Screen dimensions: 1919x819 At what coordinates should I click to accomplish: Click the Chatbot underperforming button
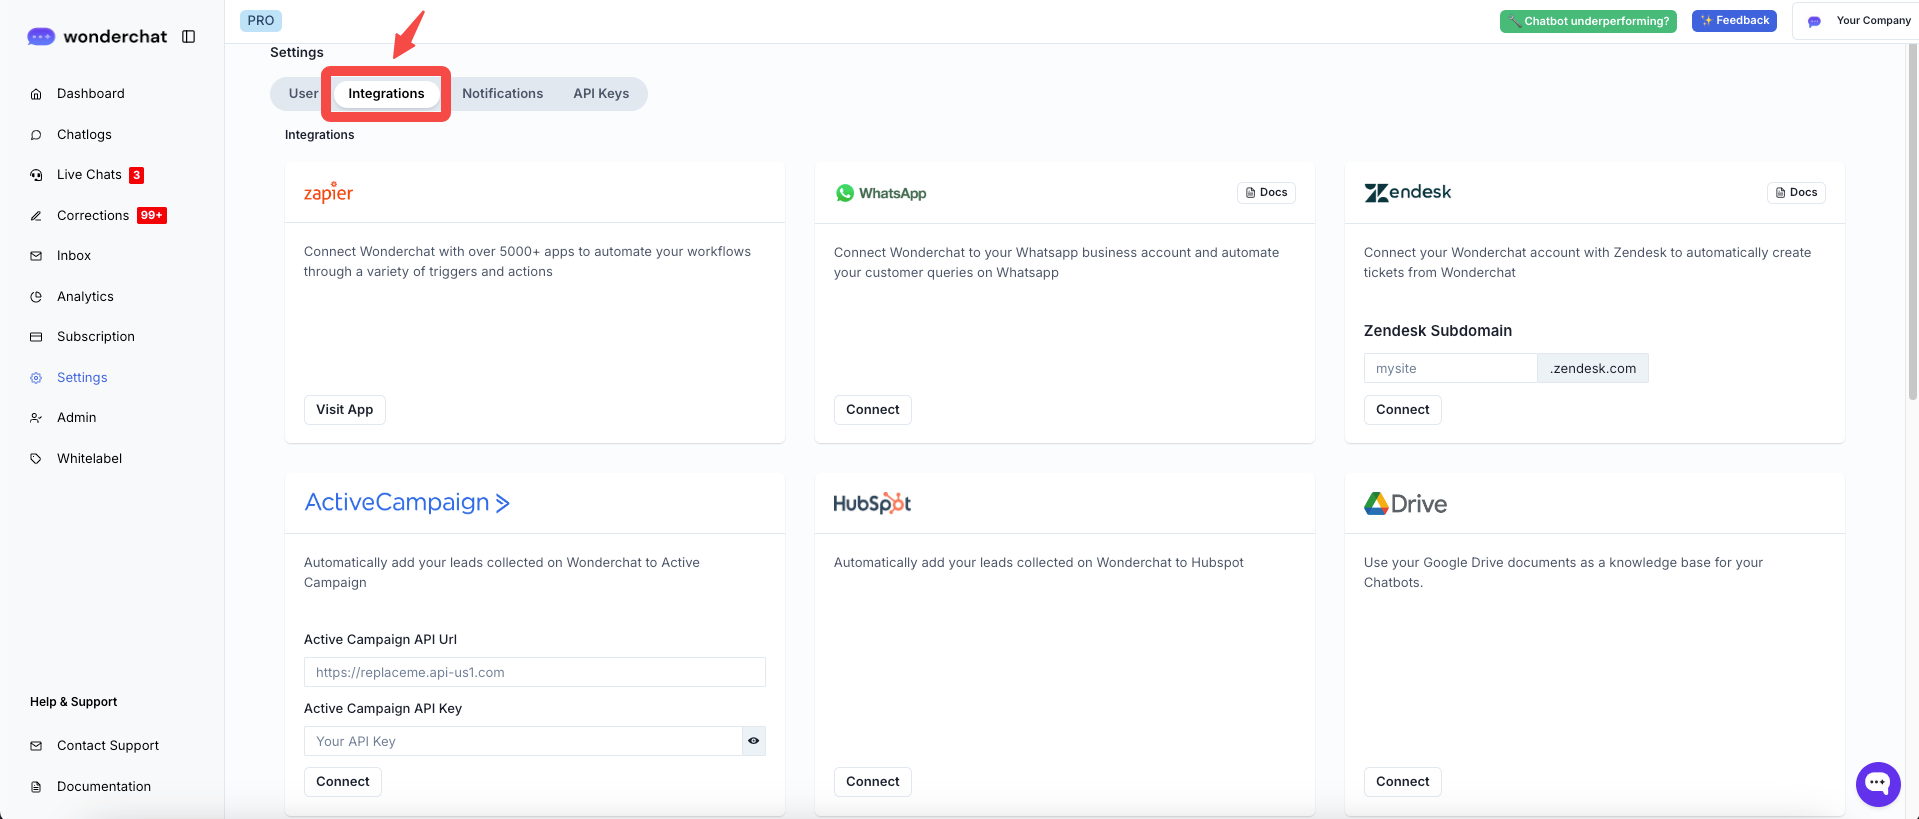tap(1588, 21)
